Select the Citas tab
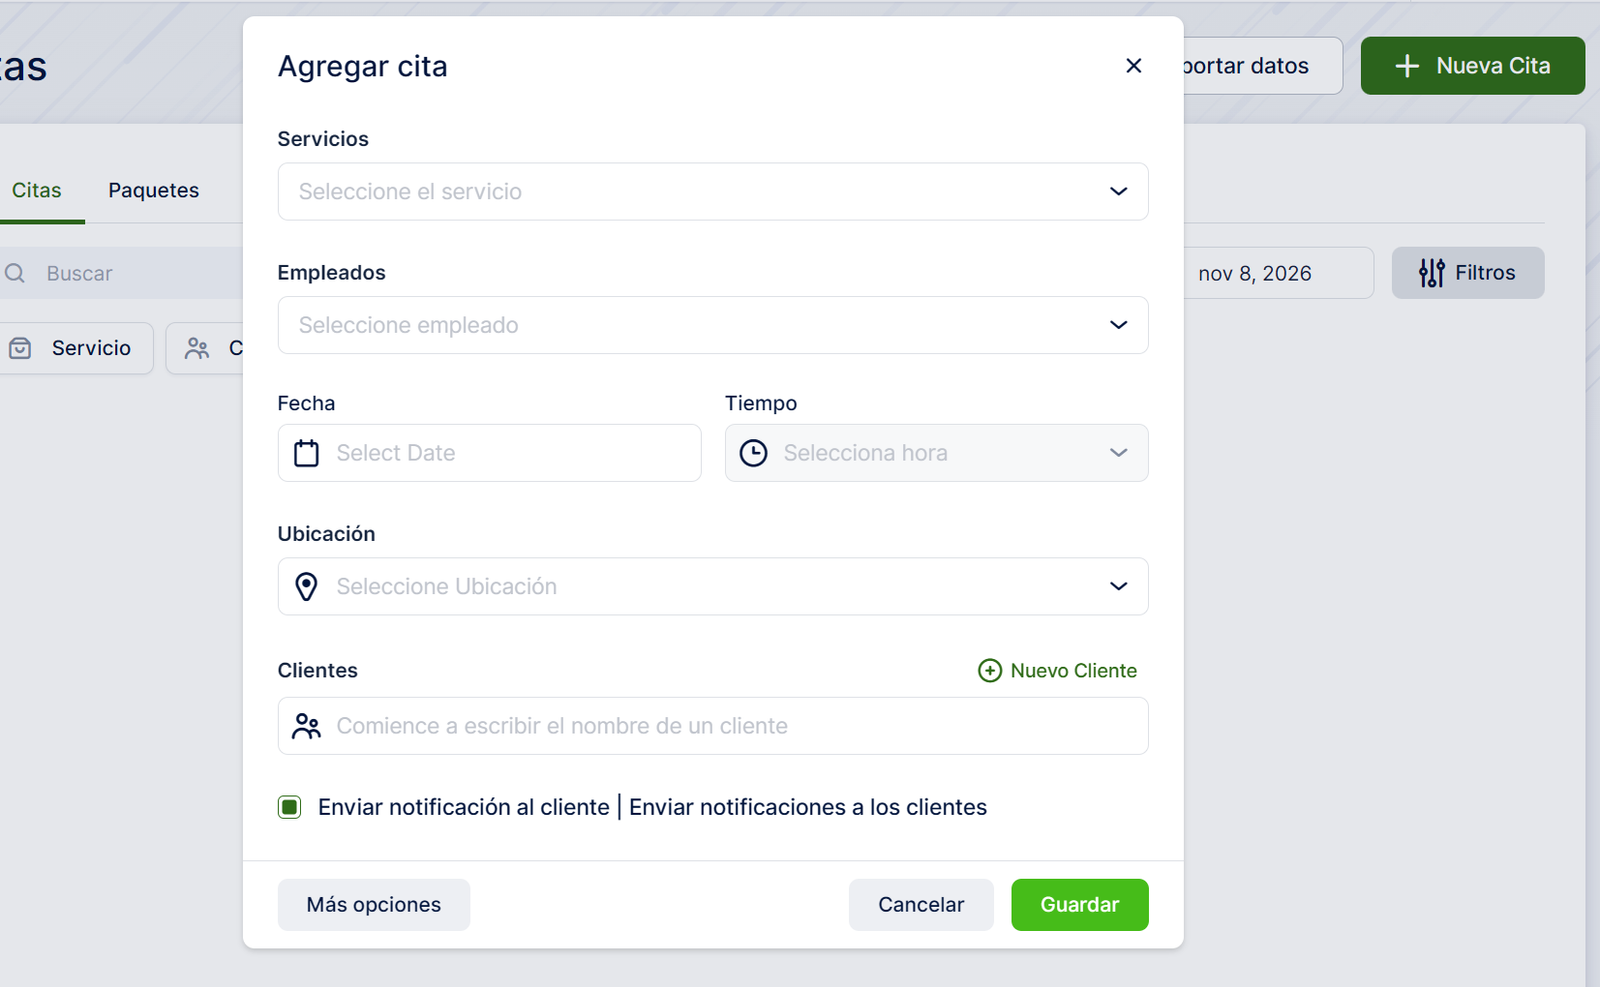Viewport: 1600px width, 987px height. [37, 190]
